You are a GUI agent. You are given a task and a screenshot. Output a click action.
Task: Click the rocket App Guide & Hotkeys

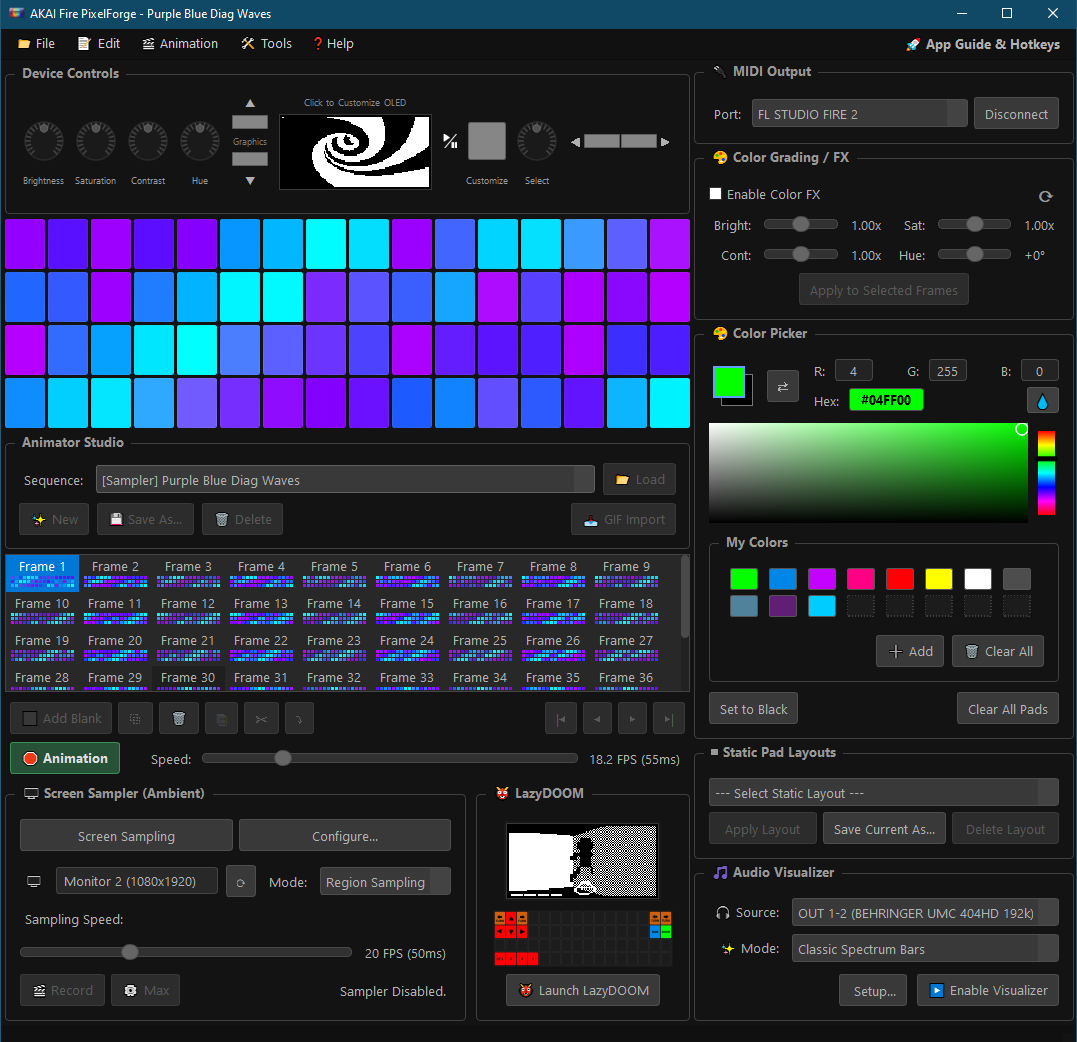[983, 44]
